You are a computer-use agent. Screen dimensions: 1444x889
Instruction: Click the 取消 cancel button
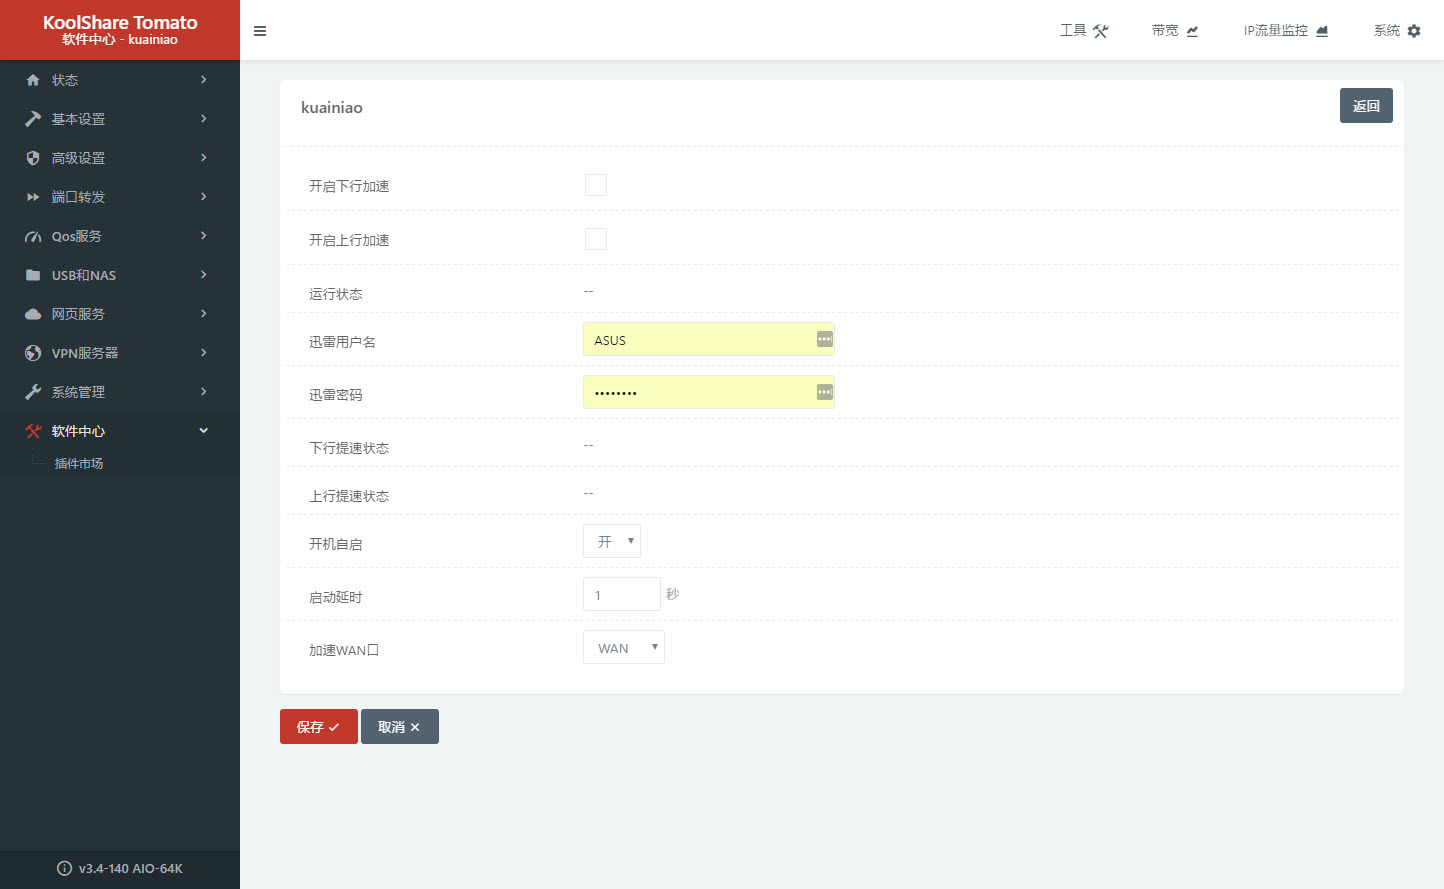click(399, 727)
